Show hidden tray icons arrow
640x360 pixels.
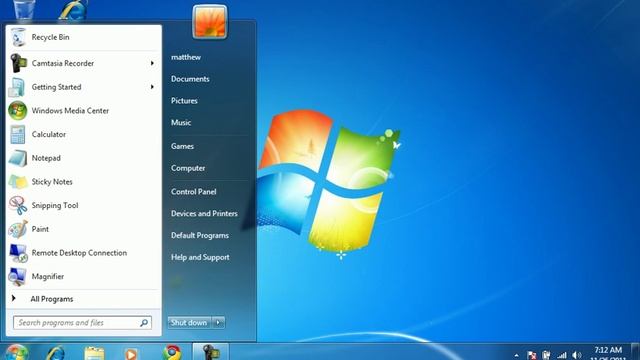(x=517, y=356)
